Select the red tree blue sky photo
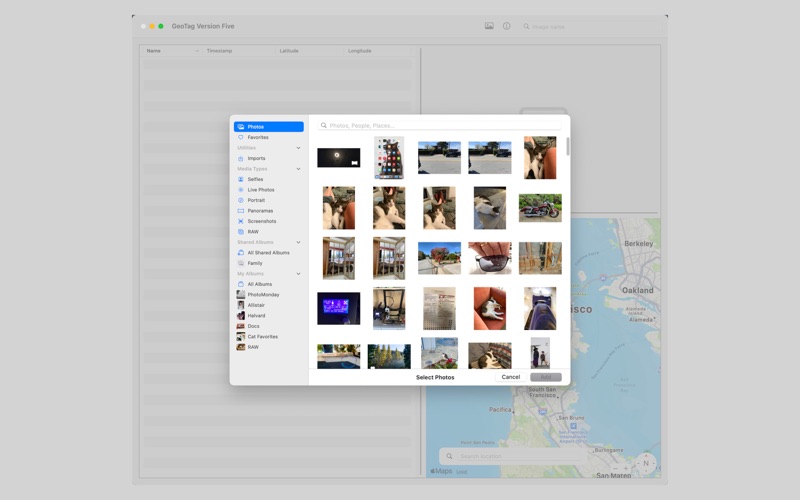The image size is (800, 500). tap(439, 258)
